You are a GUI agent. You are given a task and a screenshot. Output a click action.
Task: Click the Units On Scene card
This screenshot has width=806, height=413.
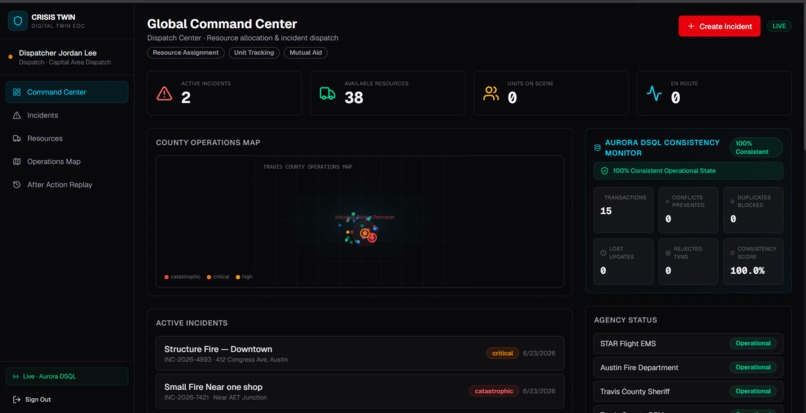coord(551,93)
